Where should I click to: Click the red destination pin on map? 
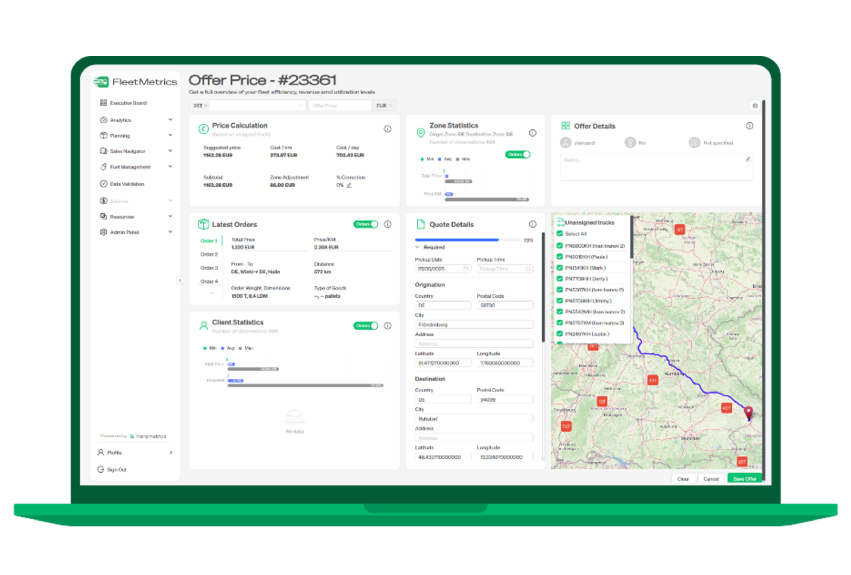click(x=748, y=412)
